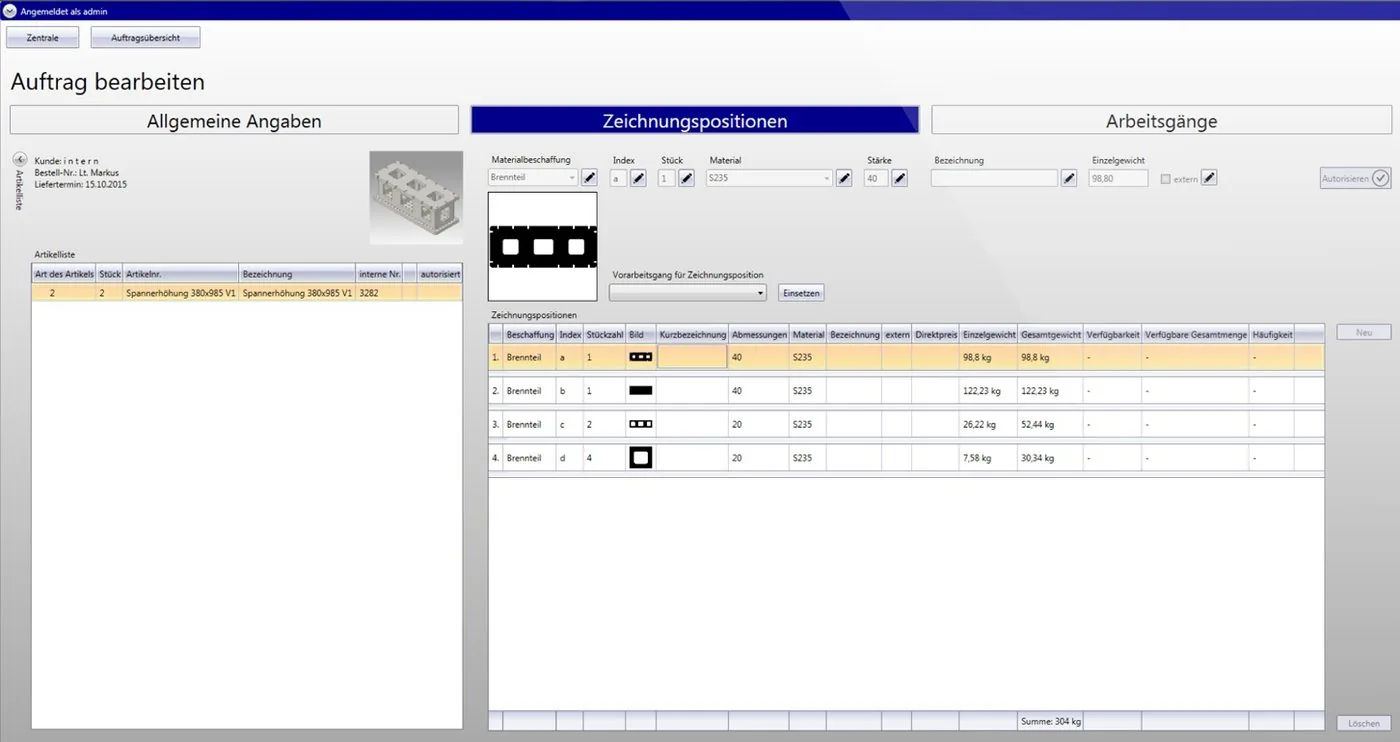Click the 3D part preview thumbnail
The width and height of the screenshot is (1400, 742).
click(x=416, y=198)
